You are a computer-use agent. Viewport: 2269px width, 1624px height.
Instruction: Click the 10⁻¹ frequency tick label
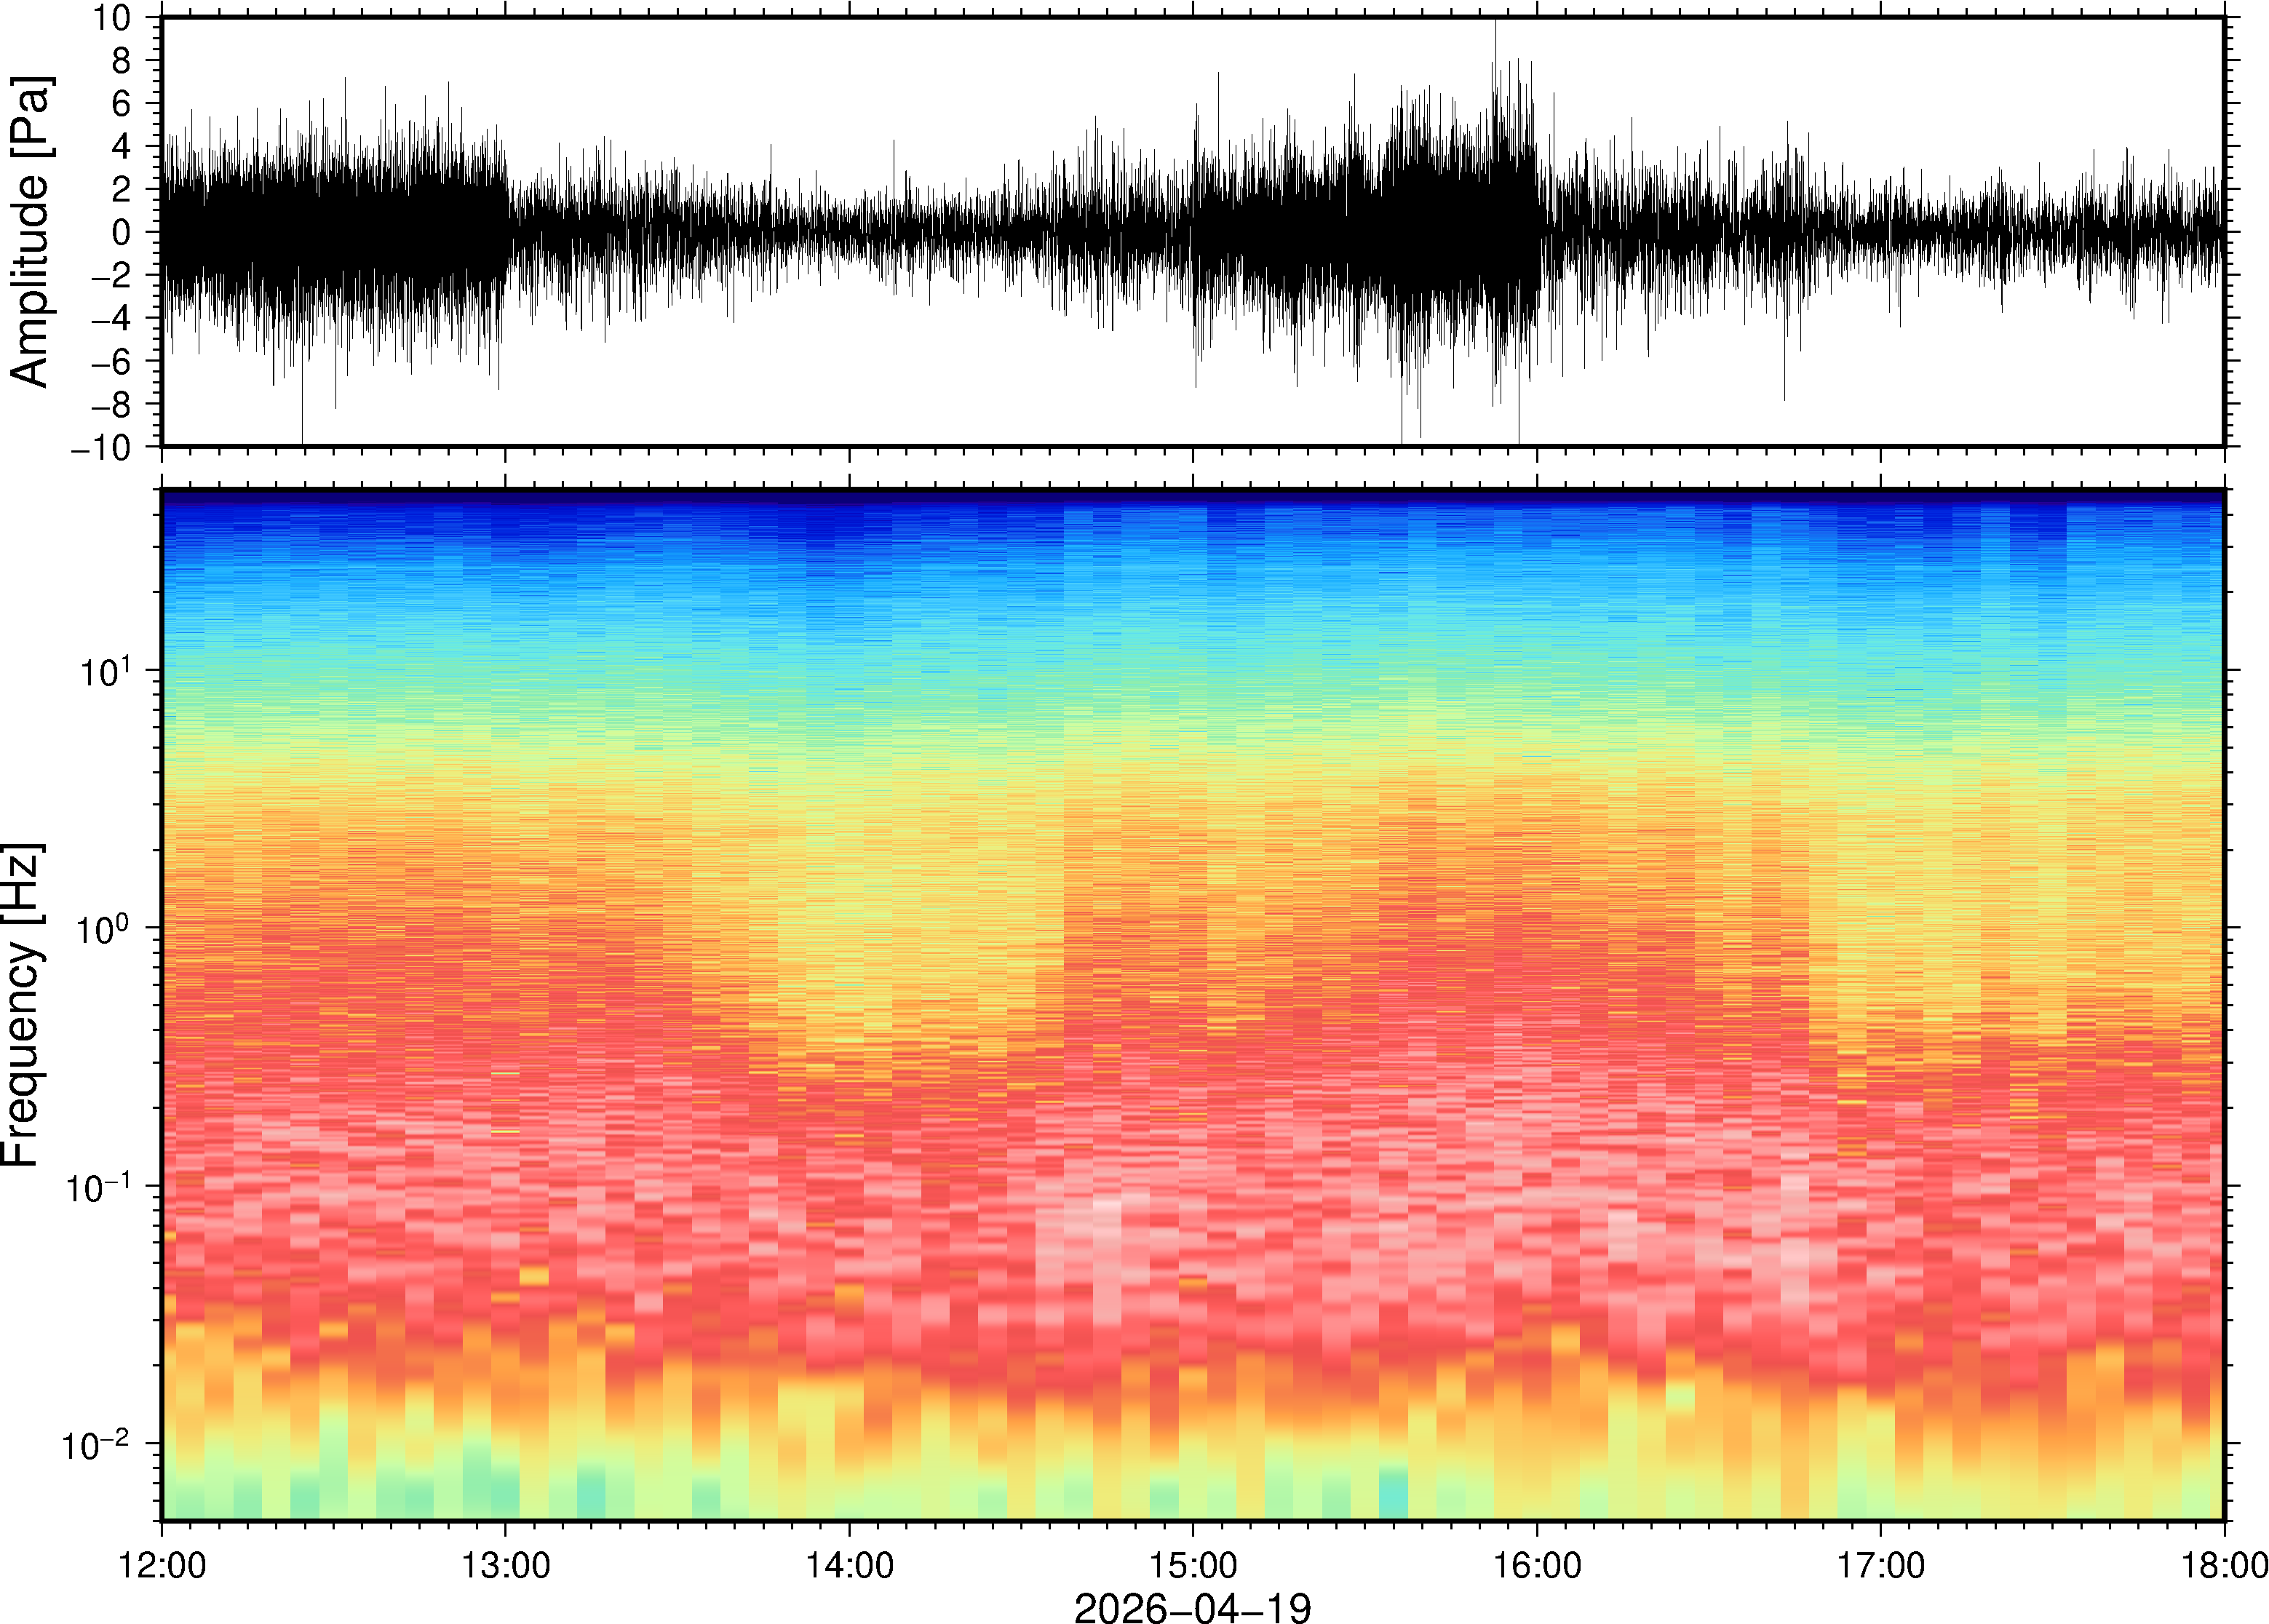98,1186
